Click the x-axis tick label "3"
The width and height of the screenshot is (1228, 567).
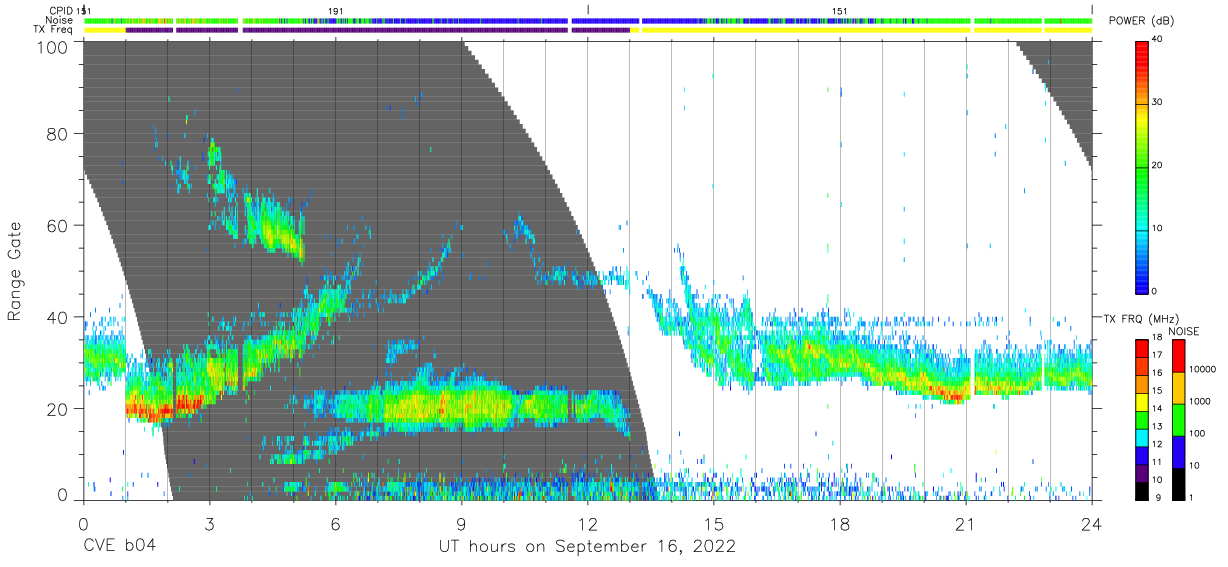coord(209,524)
